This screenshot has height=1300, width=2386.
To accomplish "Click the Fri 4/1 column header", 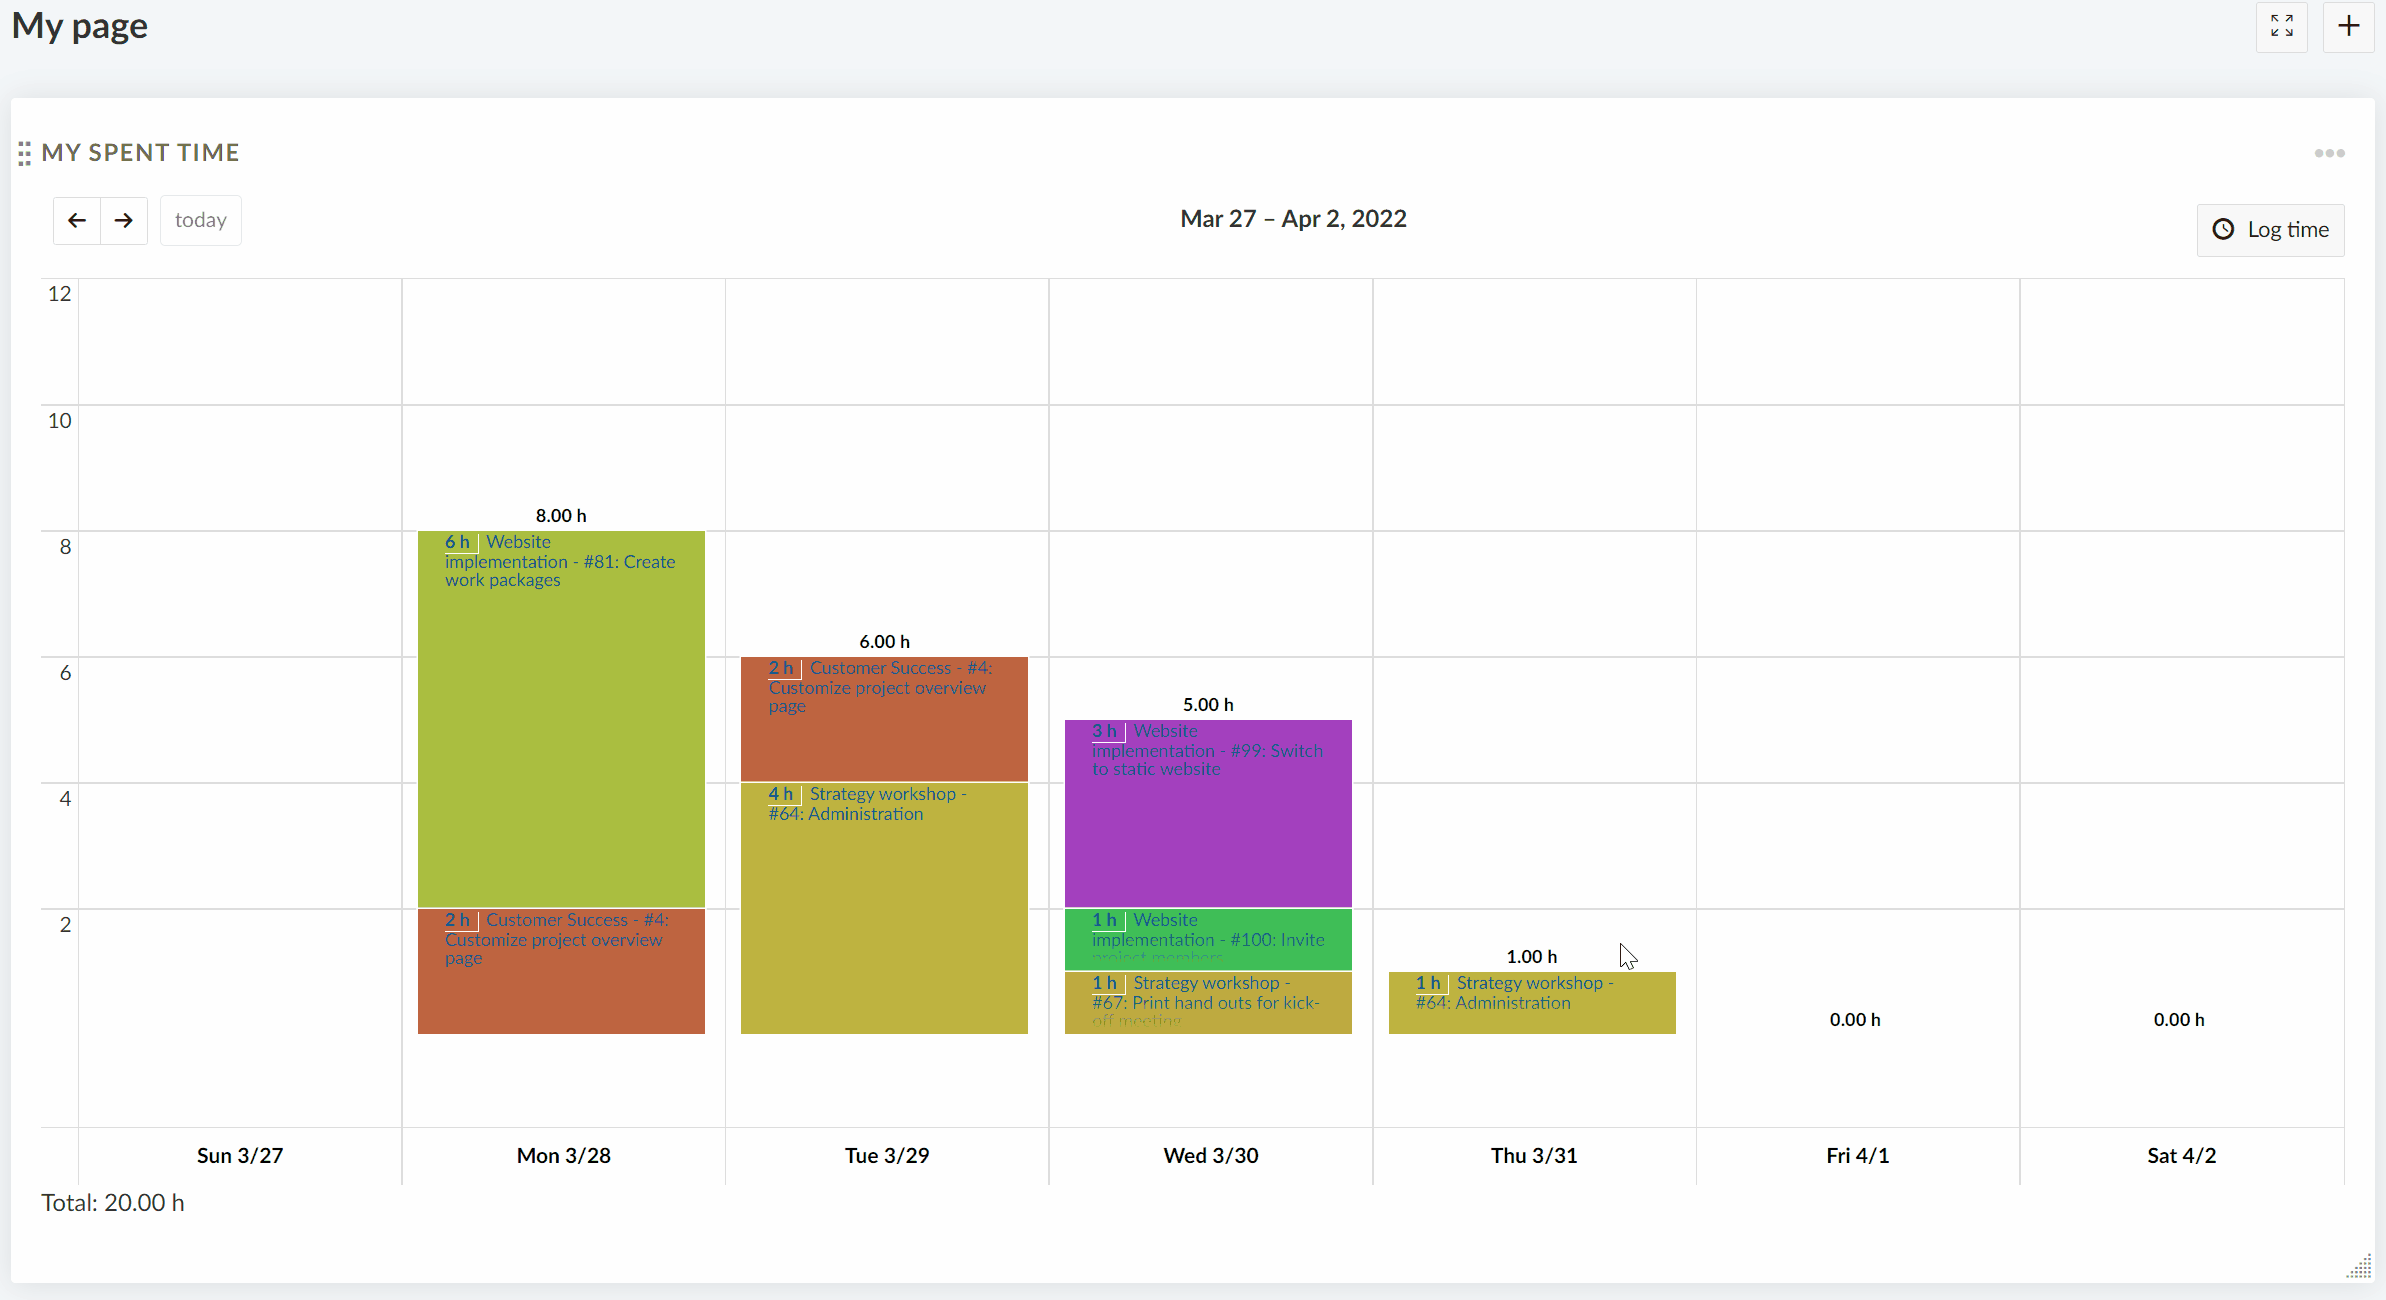I will click(x=1858, y=1155).
